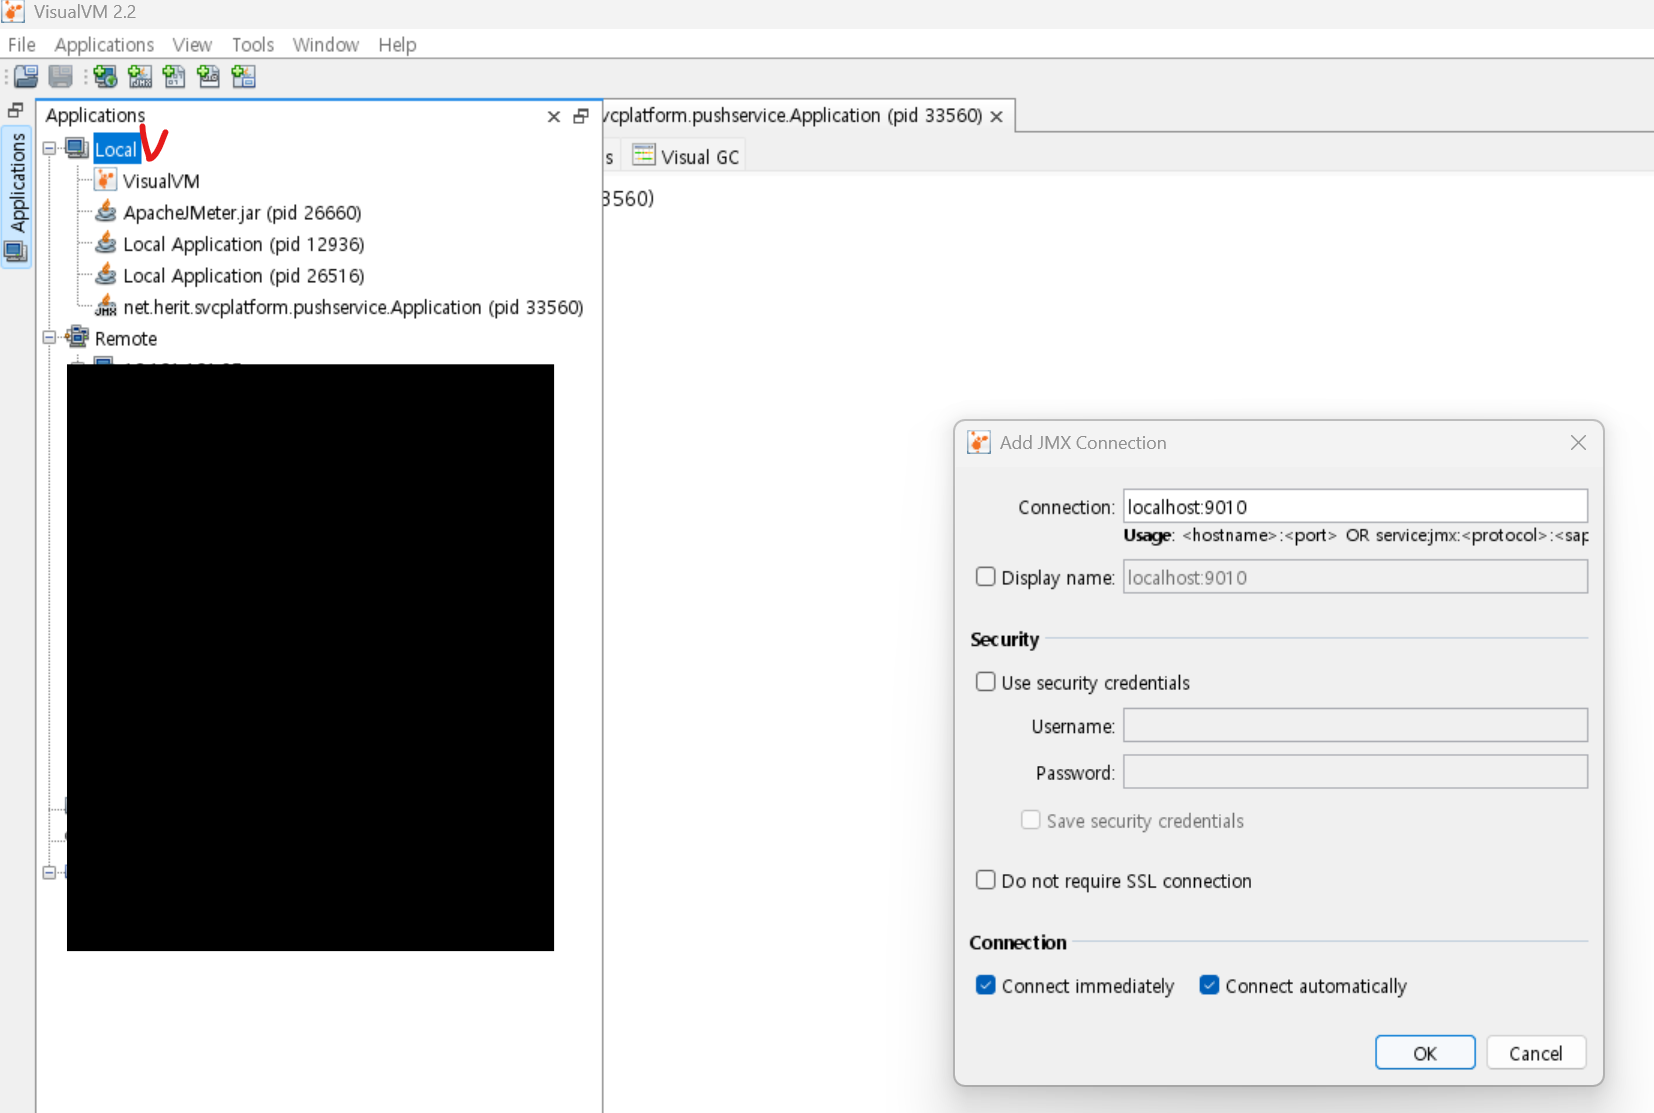Click the Local computer node icon

(77, 149)
